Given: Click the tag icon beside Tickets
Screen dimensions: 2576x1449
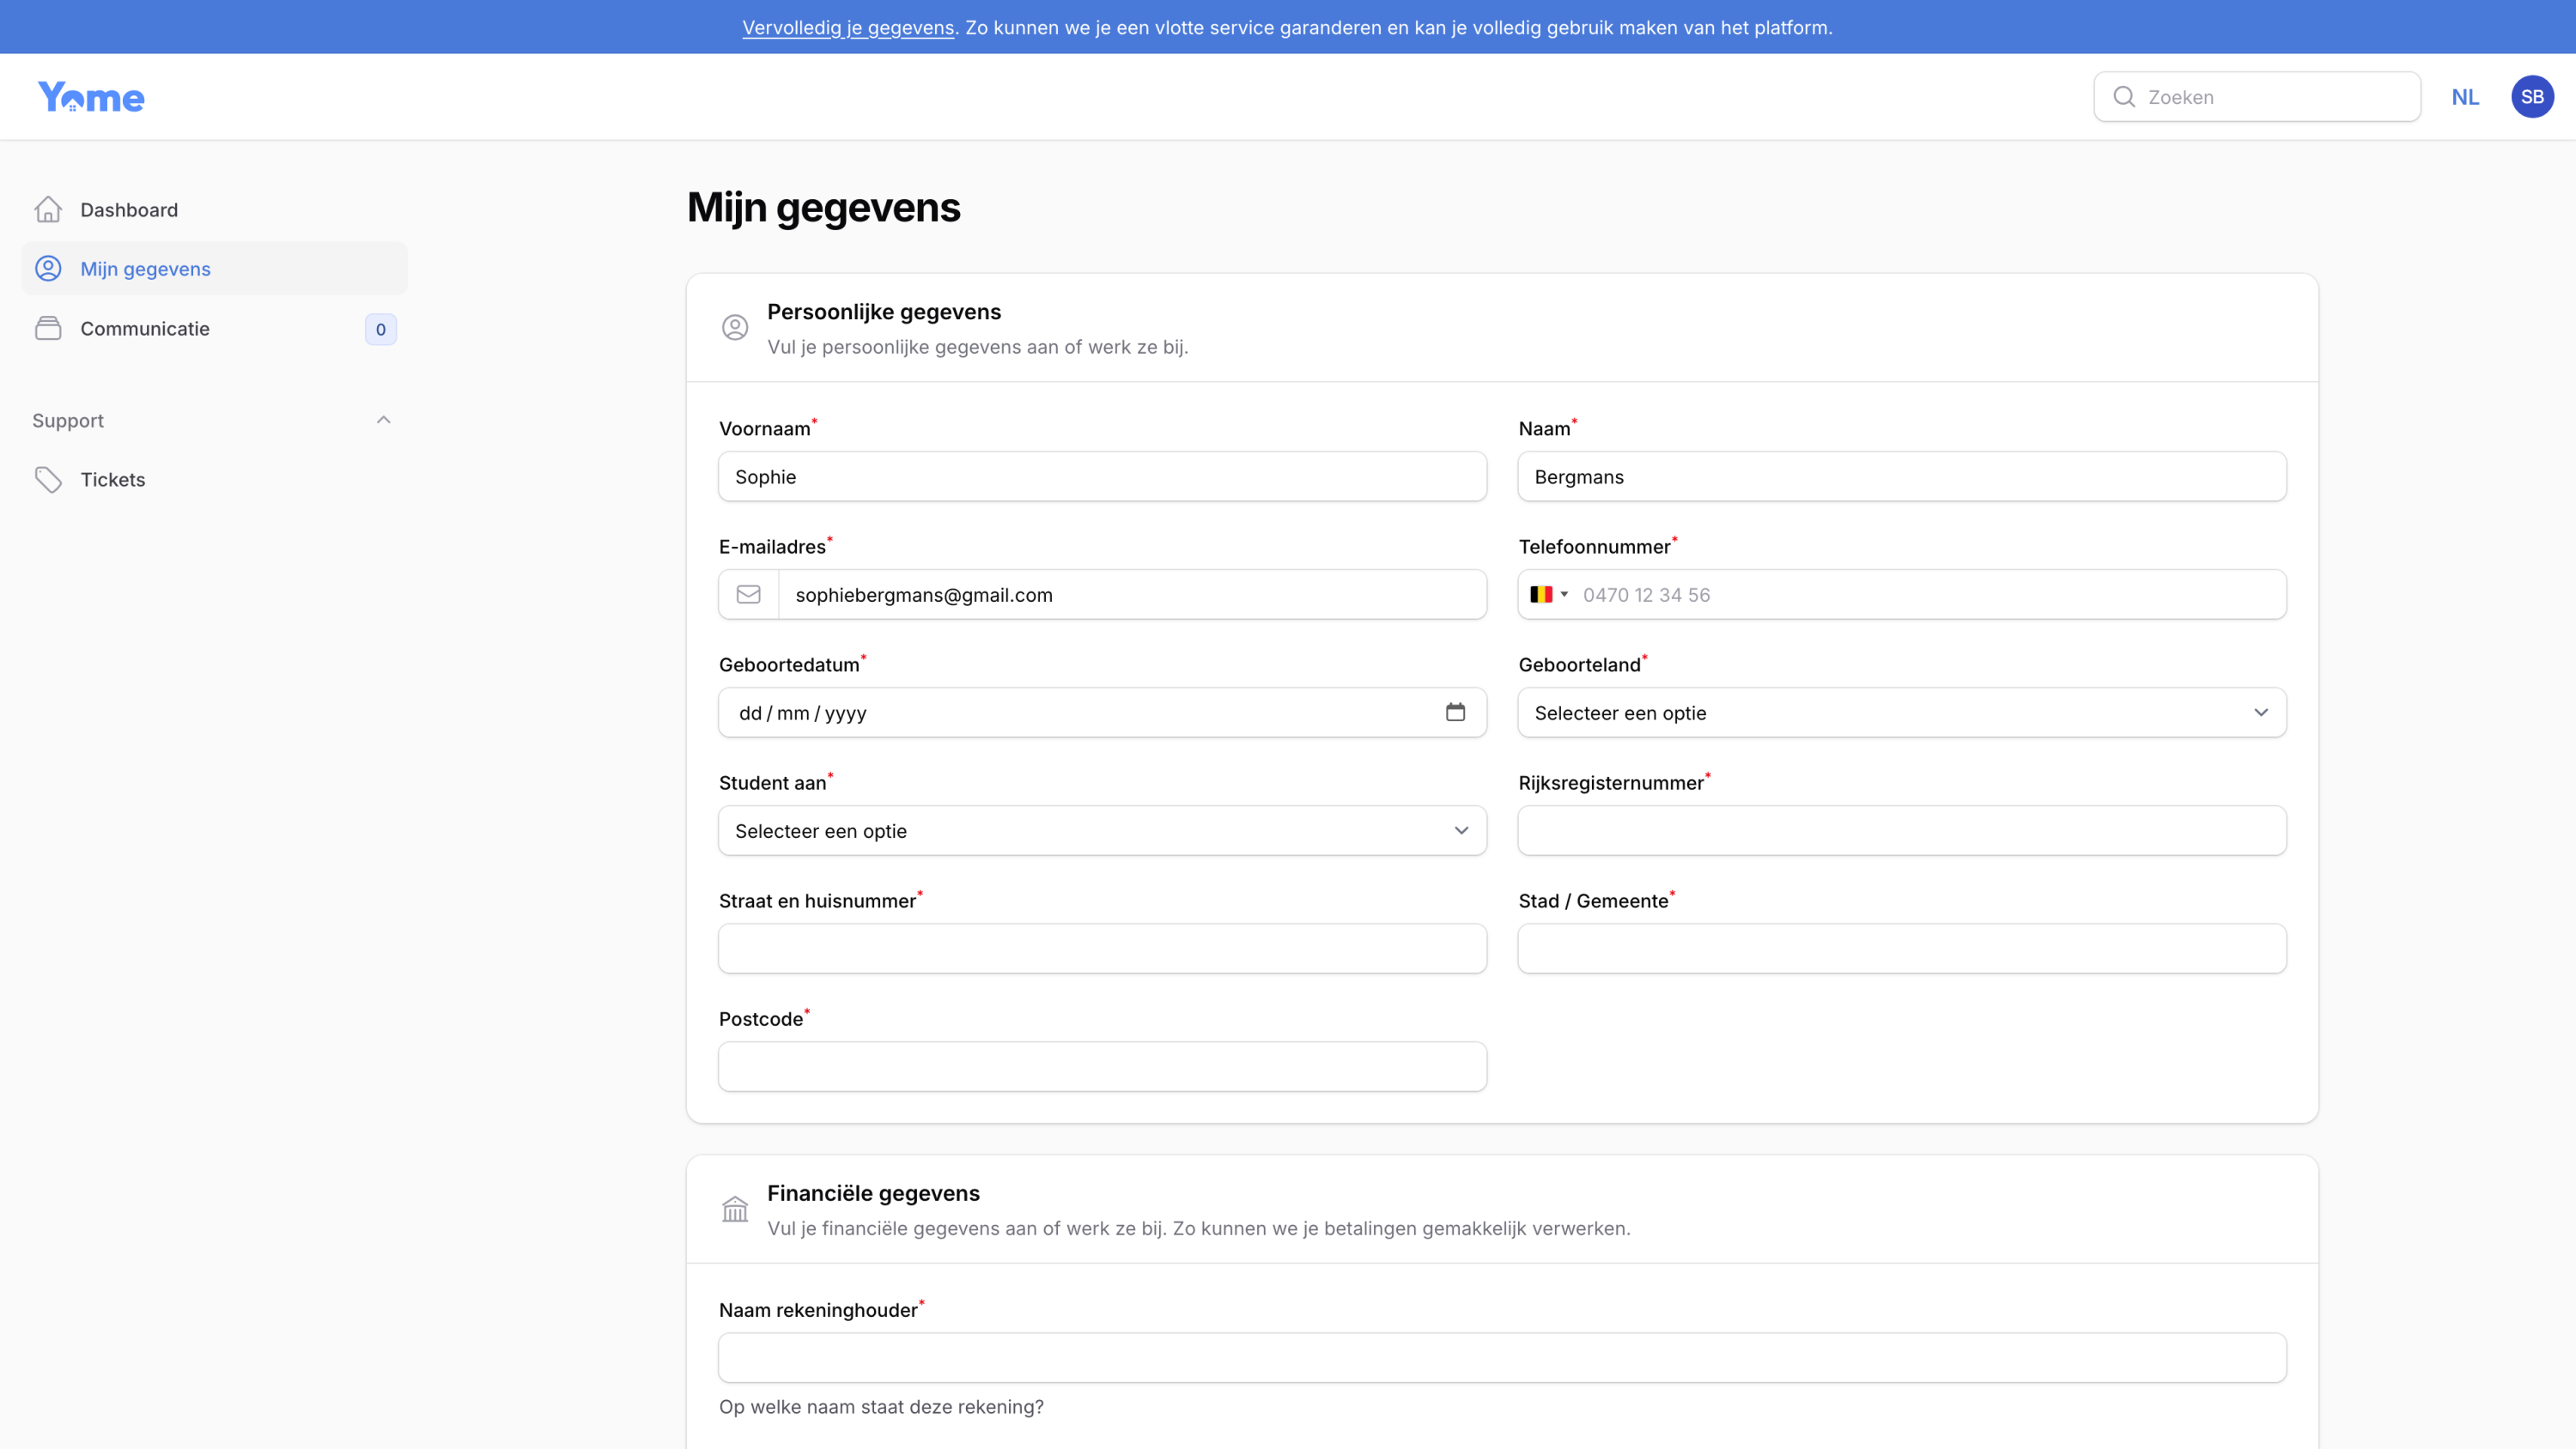Looking at the screenshot, I should (49, 479).
